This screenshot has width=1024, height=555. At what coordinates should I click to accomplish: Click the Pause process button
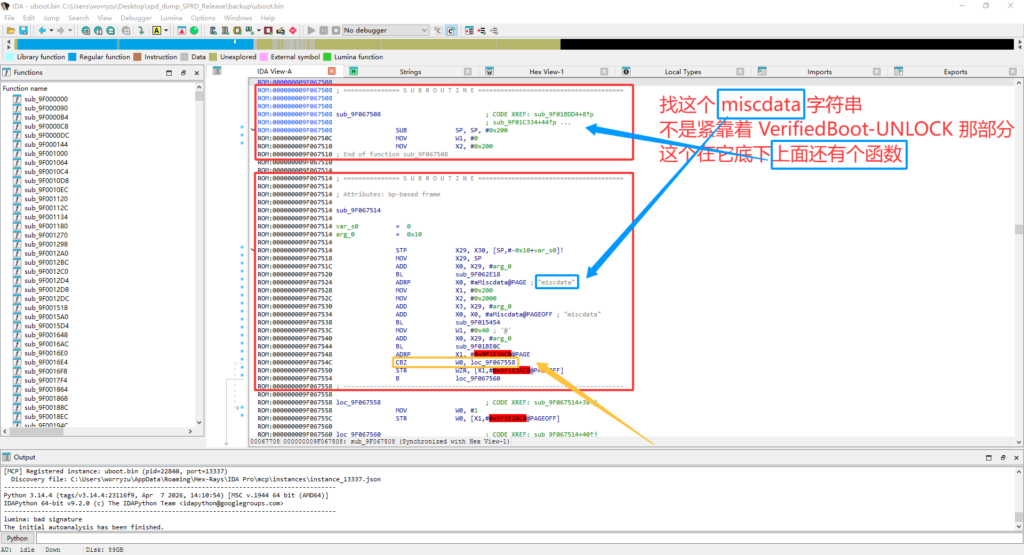(x=324, y=31)
